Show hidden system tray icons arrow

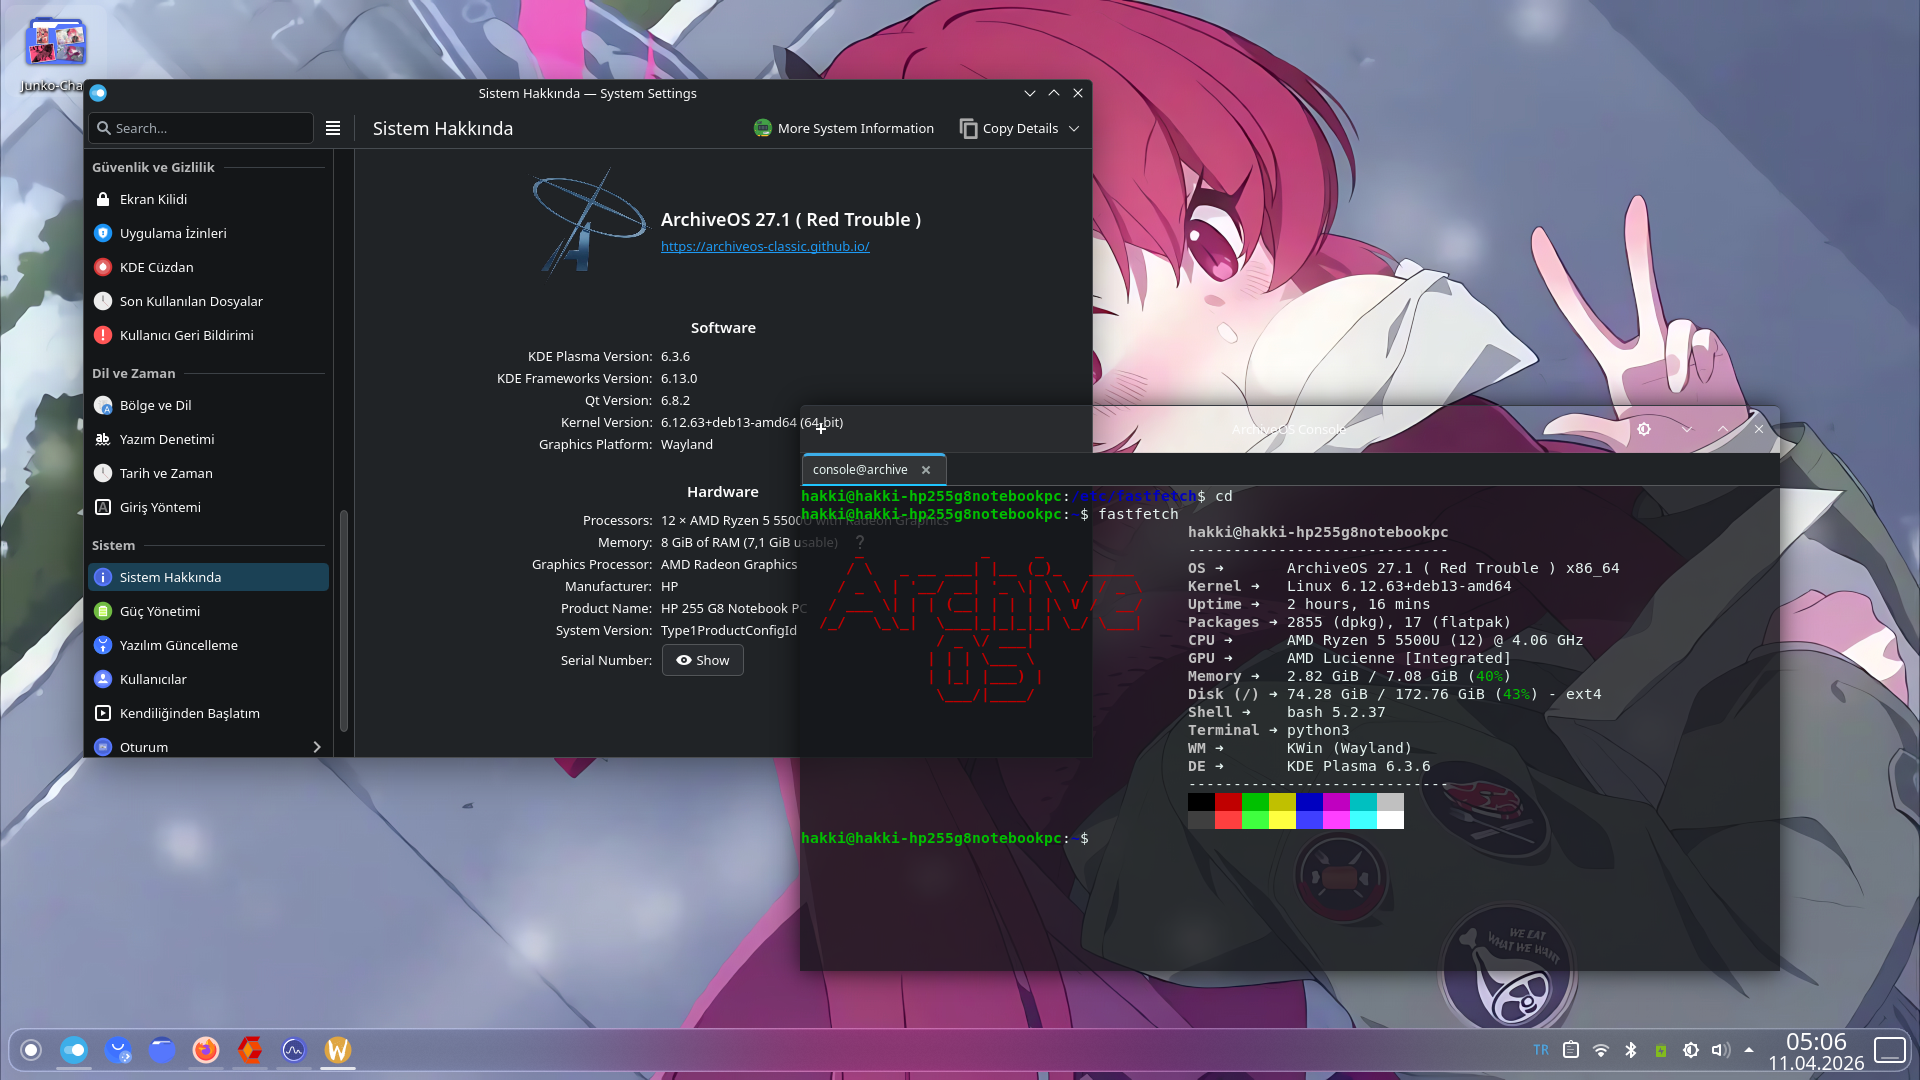coord(1749,1050)
